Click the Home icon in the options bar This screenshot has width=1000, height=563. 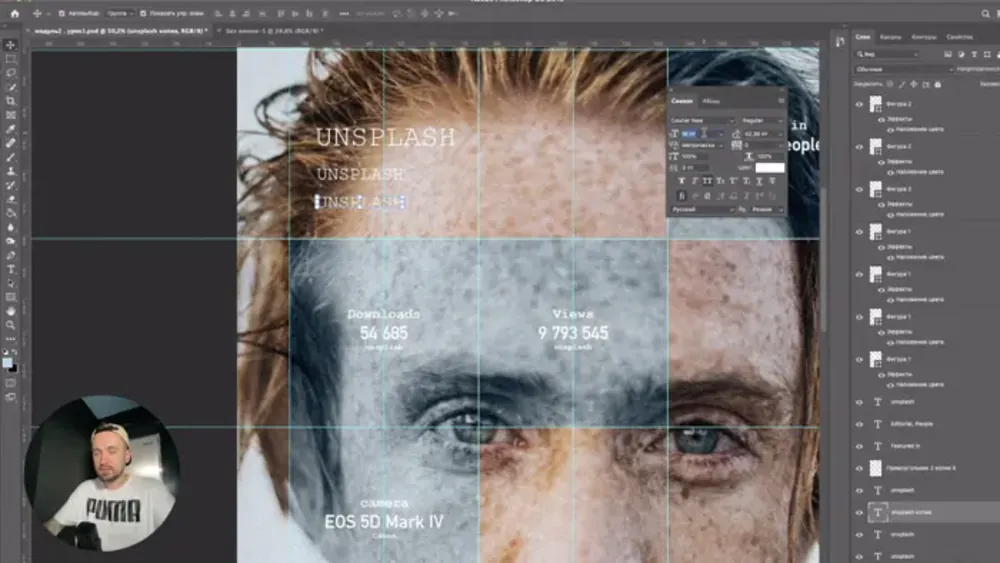15,13
